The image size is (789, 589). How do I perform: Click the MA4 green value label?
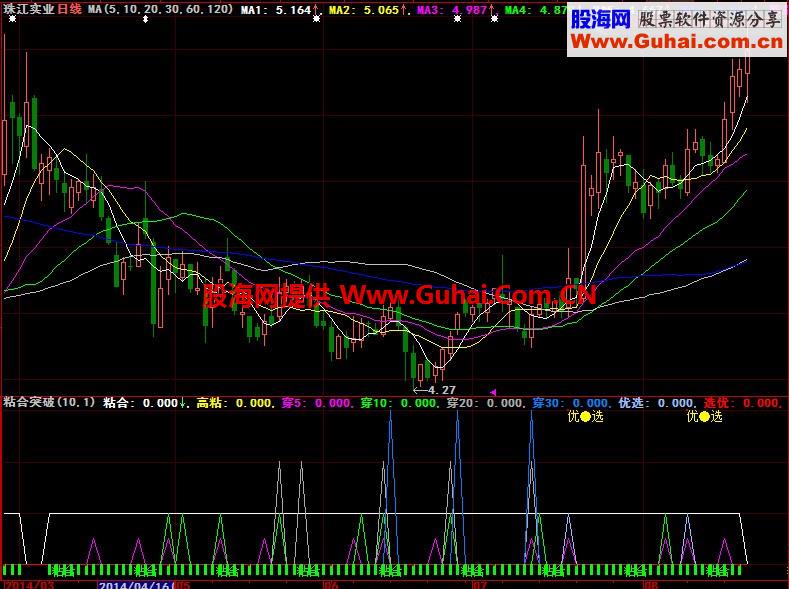coord(535,10)
